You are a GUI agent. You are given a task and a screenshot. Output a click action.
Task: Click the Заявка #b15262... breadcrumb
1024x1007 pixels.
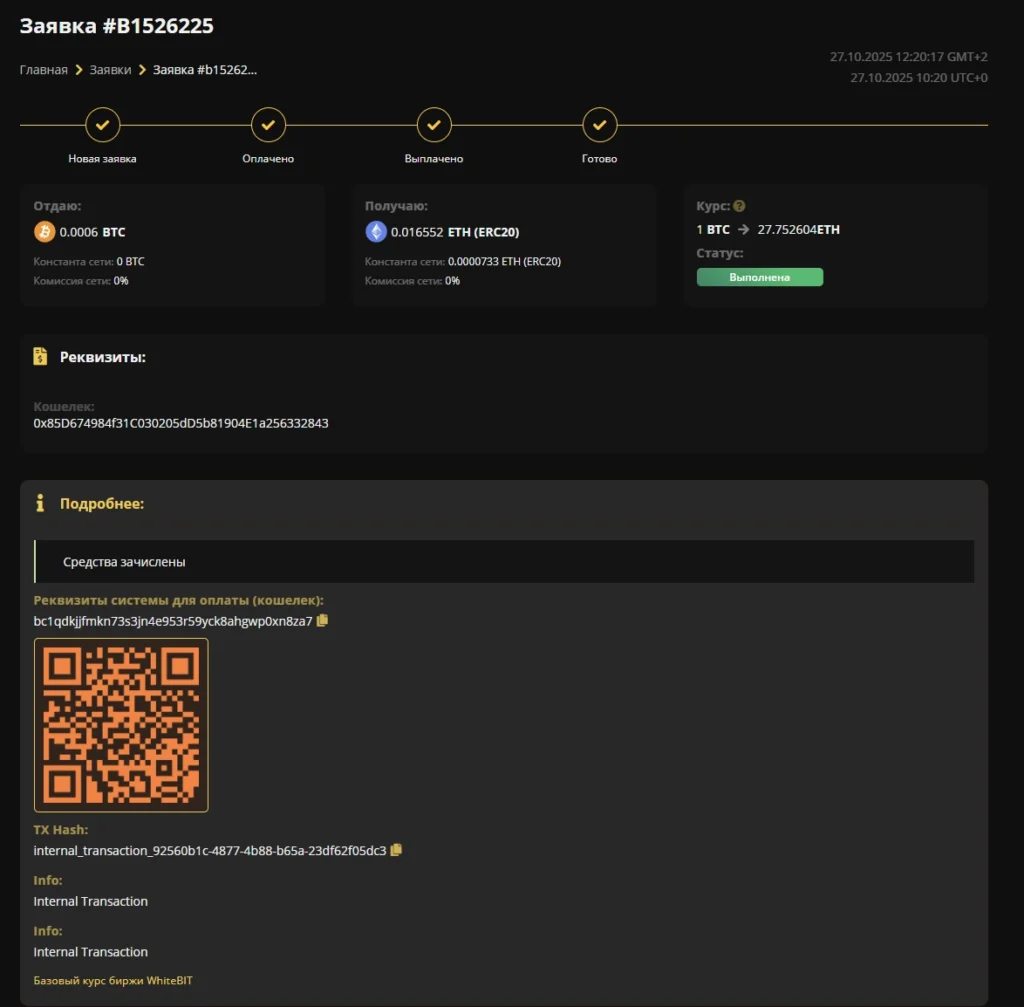point(205,70)
